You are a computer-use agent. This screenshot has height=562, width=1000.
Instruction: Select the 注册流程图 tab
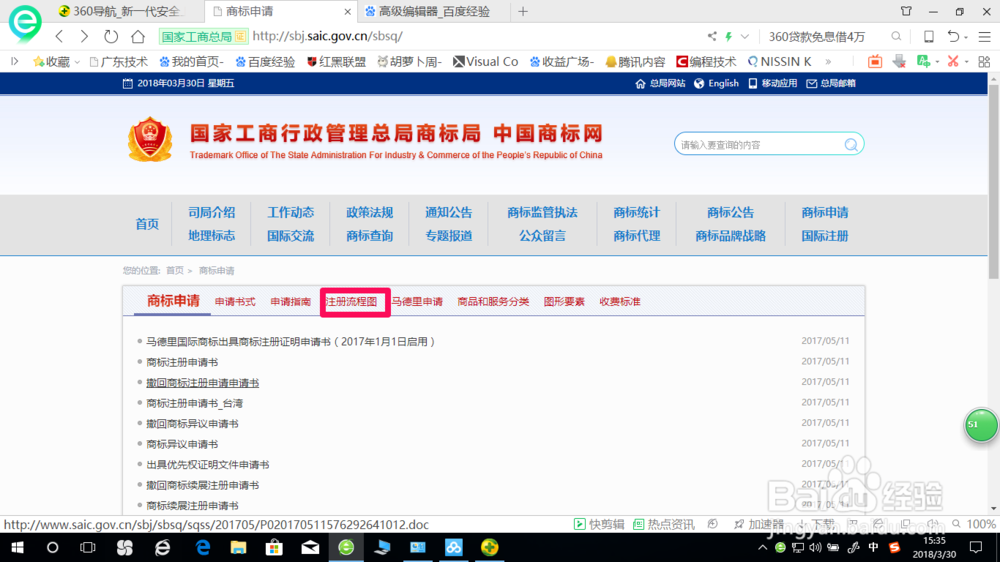click(351, 302)
